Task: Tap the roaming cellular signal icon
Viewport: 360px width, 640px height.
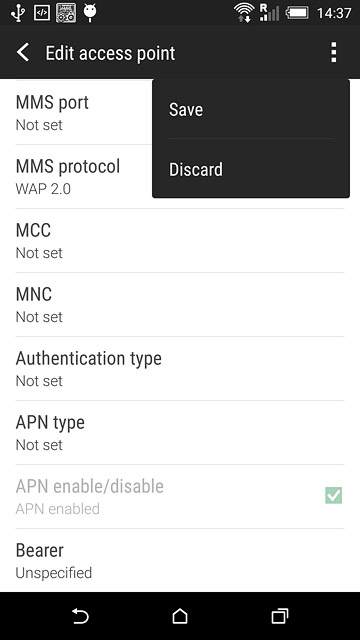Action: (269, 13)
